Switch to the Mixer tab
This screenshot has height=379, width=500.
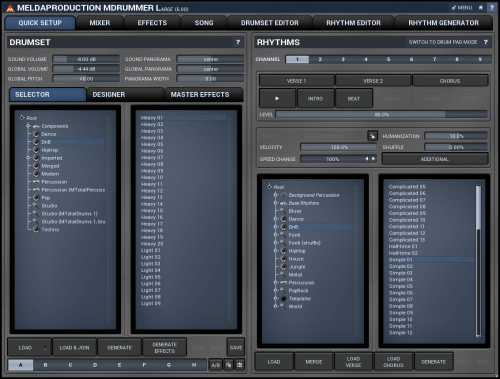tap(100, 23)
